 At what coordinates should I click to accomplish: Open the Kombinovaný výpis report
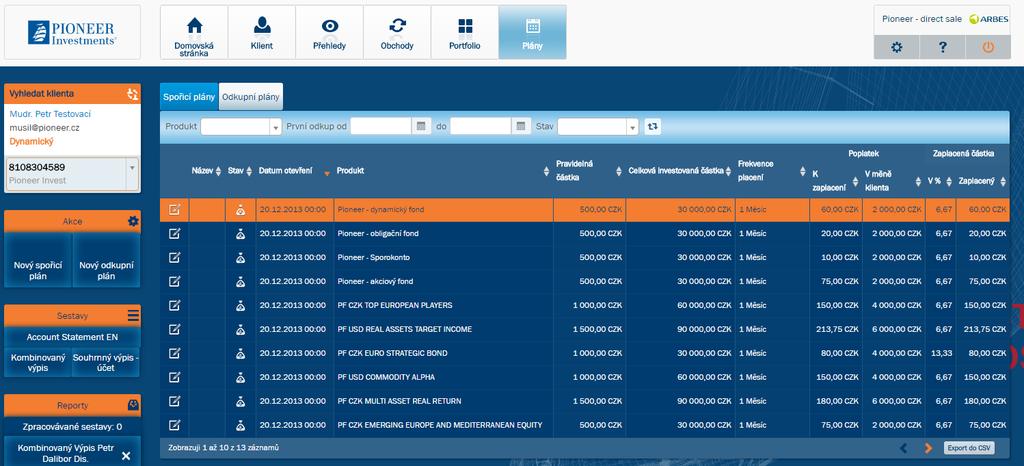(39, 362)
